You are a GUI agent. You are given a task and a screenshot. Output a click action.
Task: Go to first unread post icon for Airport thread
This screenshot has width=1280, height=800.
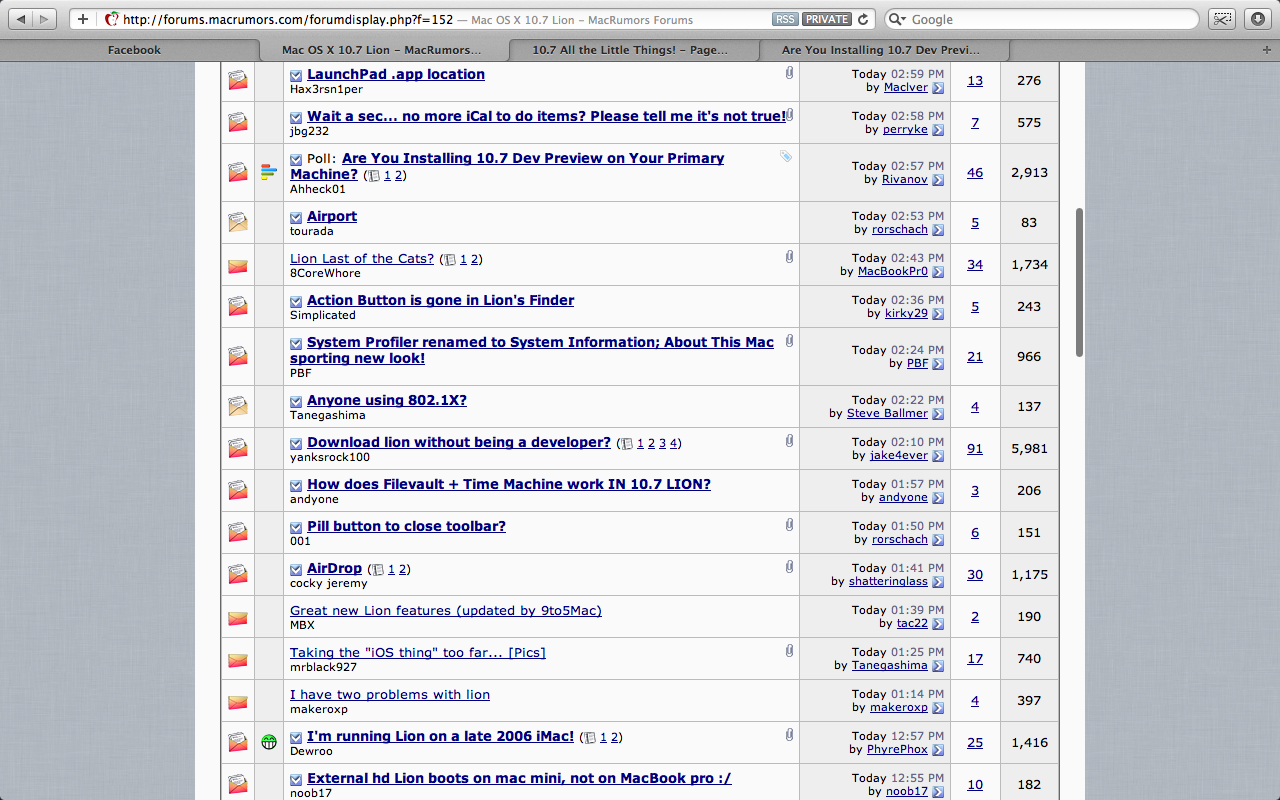[x=296, y=217]
